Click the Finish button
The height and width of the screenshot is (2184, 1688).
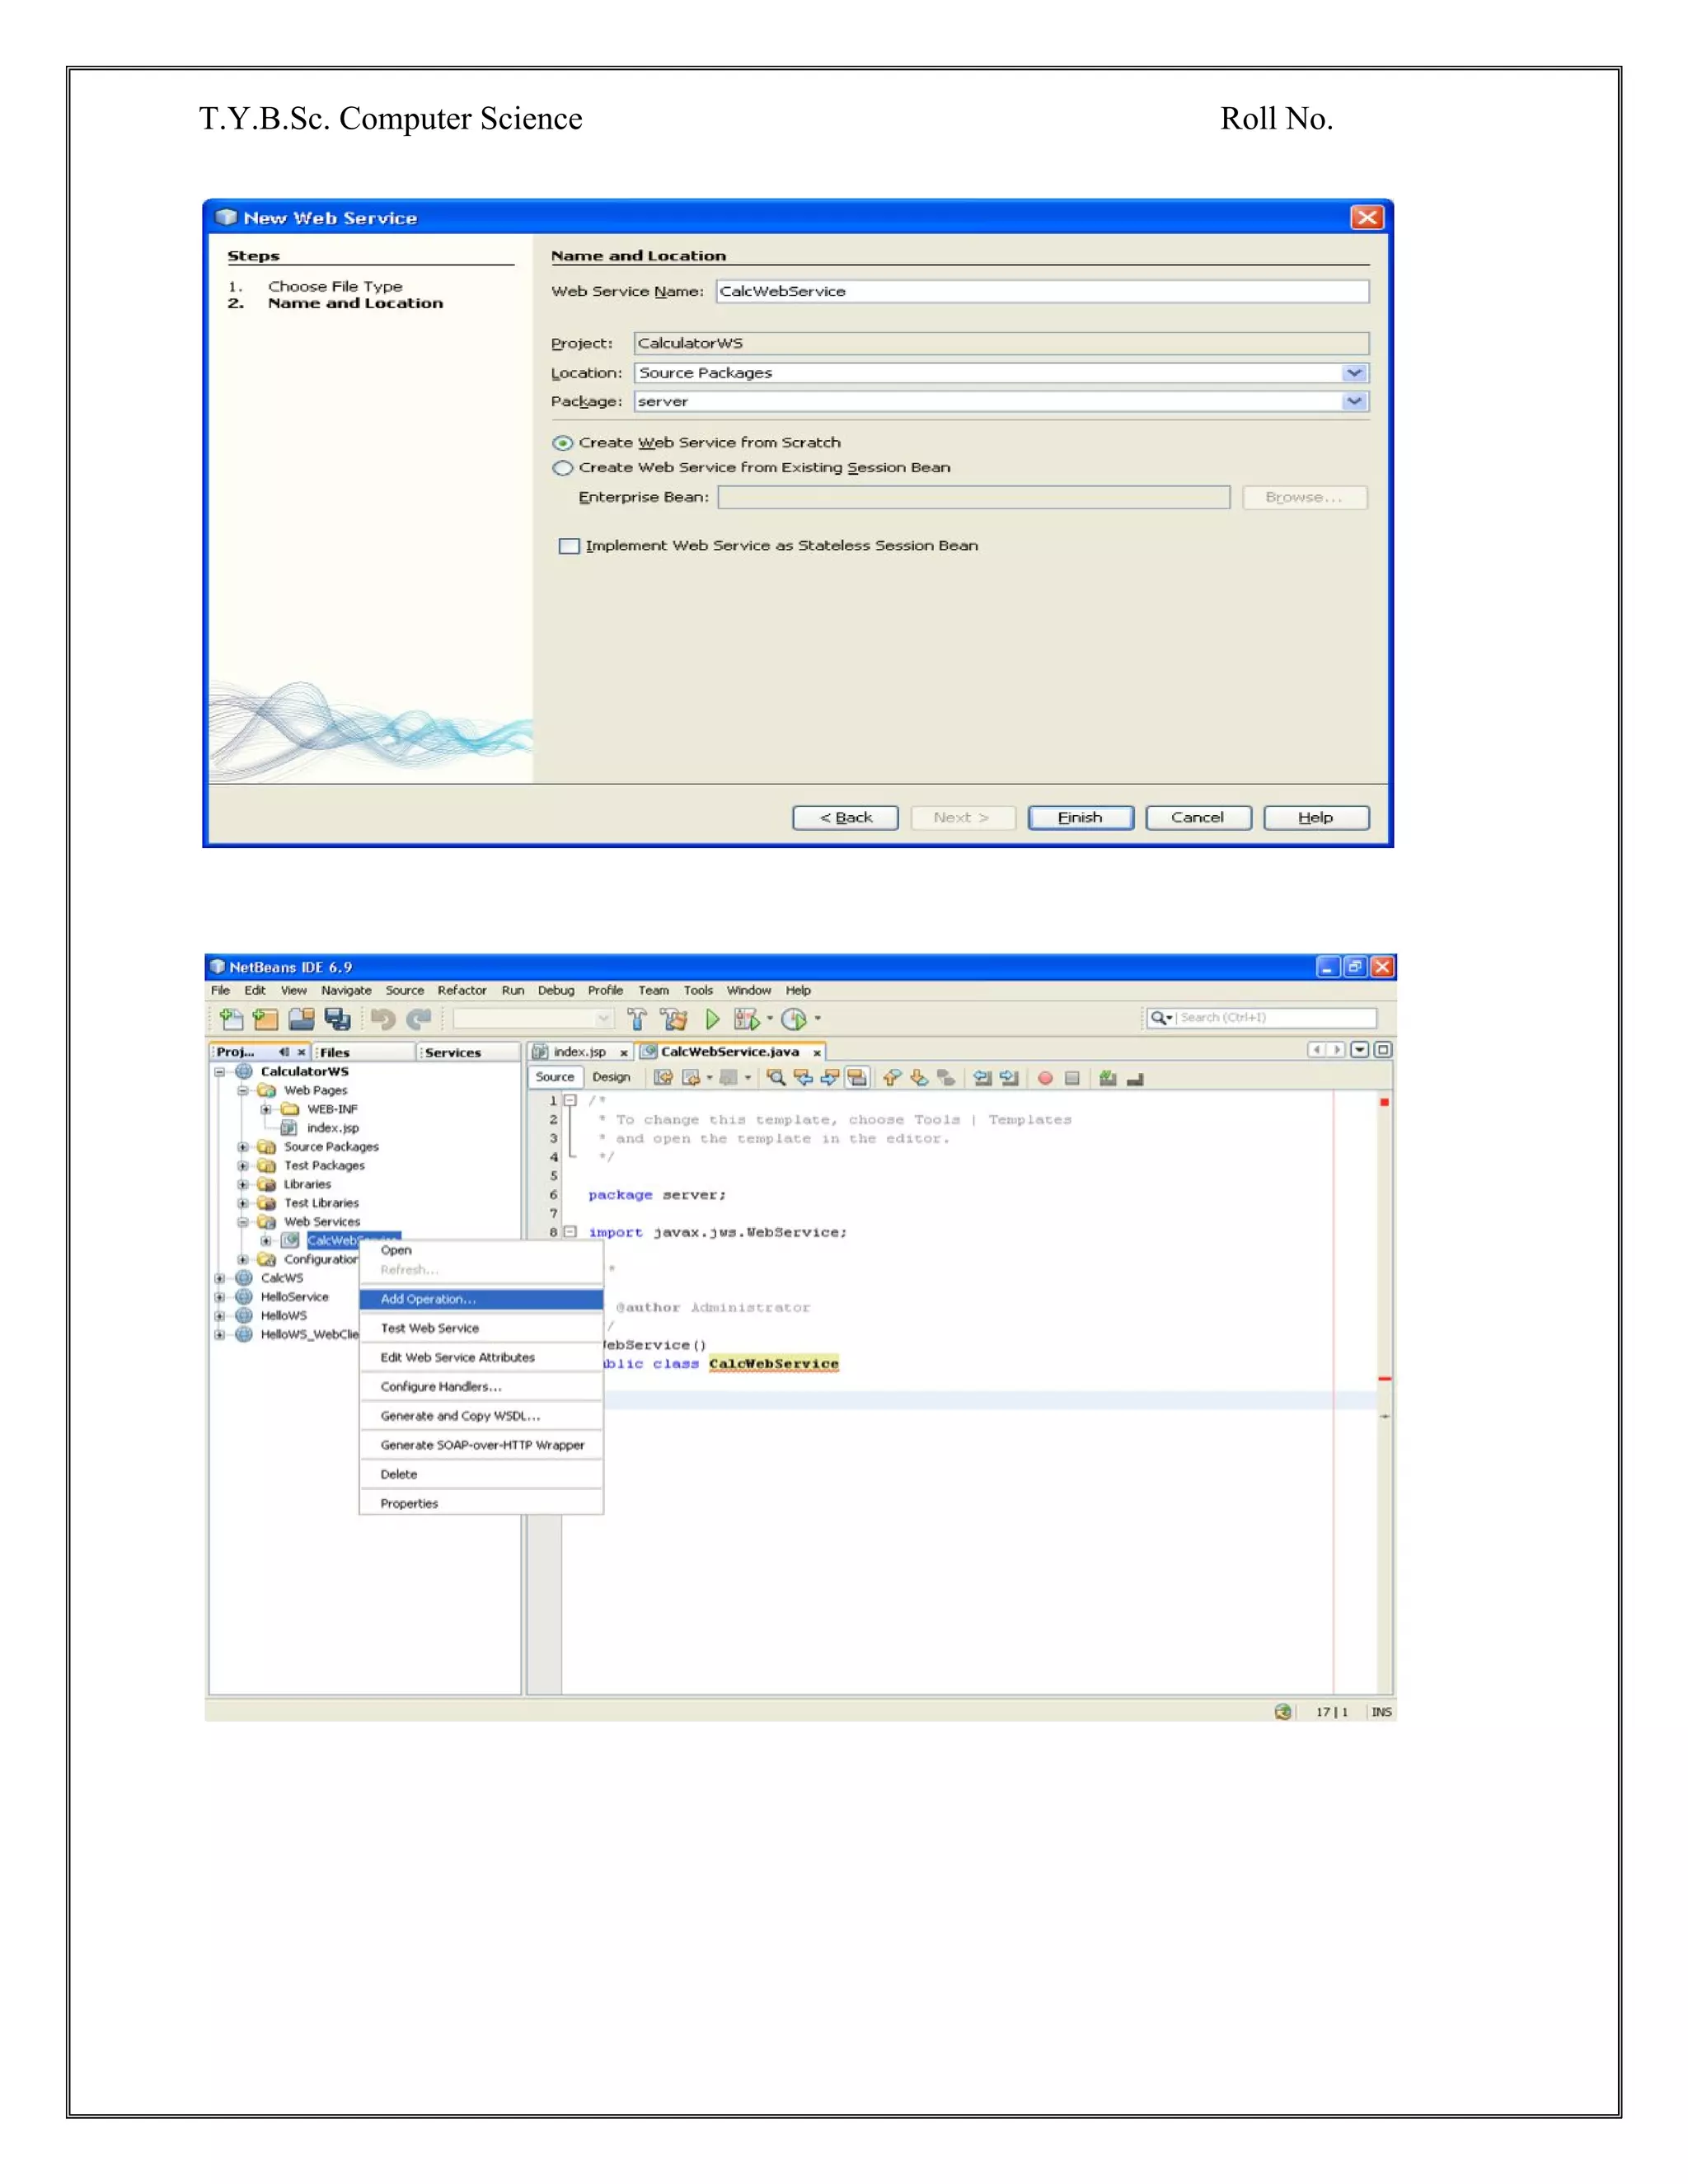pos(1080,817)
